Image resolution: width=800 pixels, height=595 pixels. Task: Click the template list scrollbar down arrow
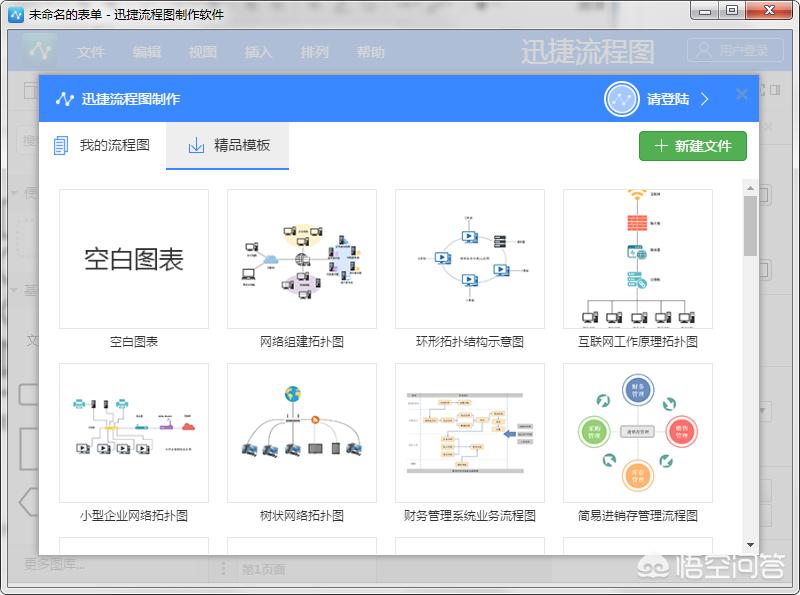[x=750, y=544]
